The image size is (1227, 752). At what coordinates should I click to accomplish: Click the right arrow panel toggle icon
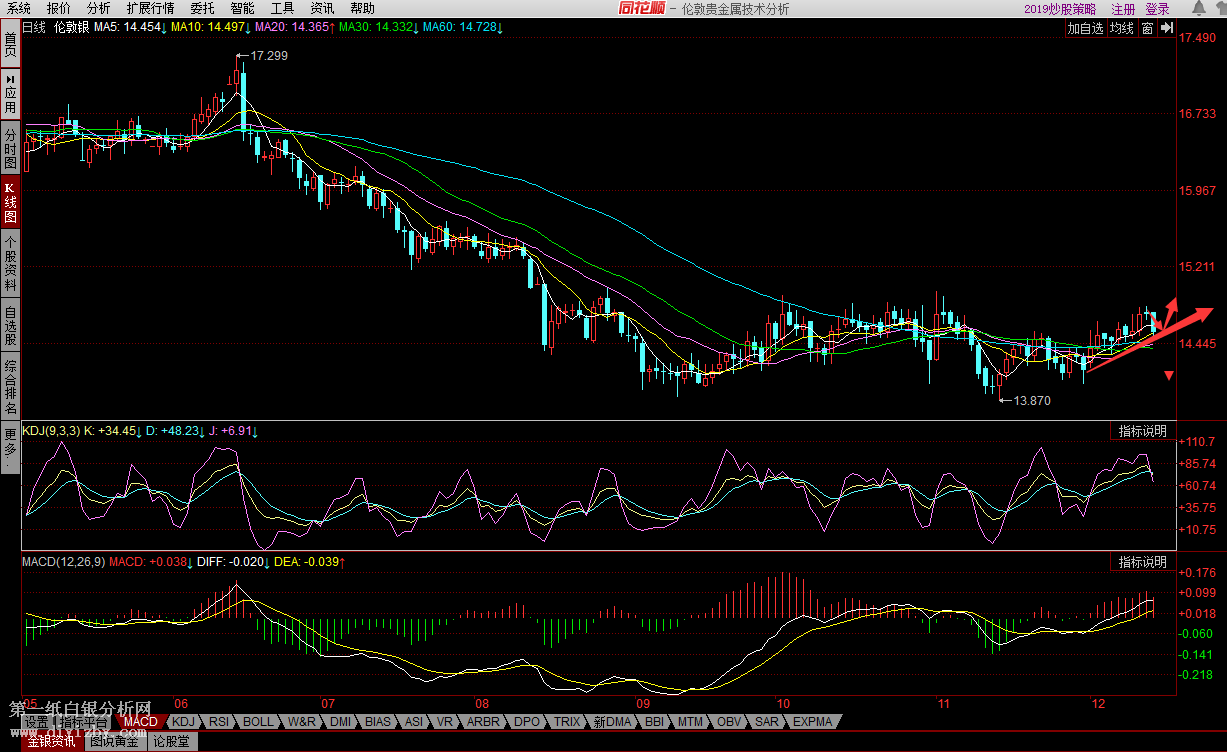point(1166,29)
